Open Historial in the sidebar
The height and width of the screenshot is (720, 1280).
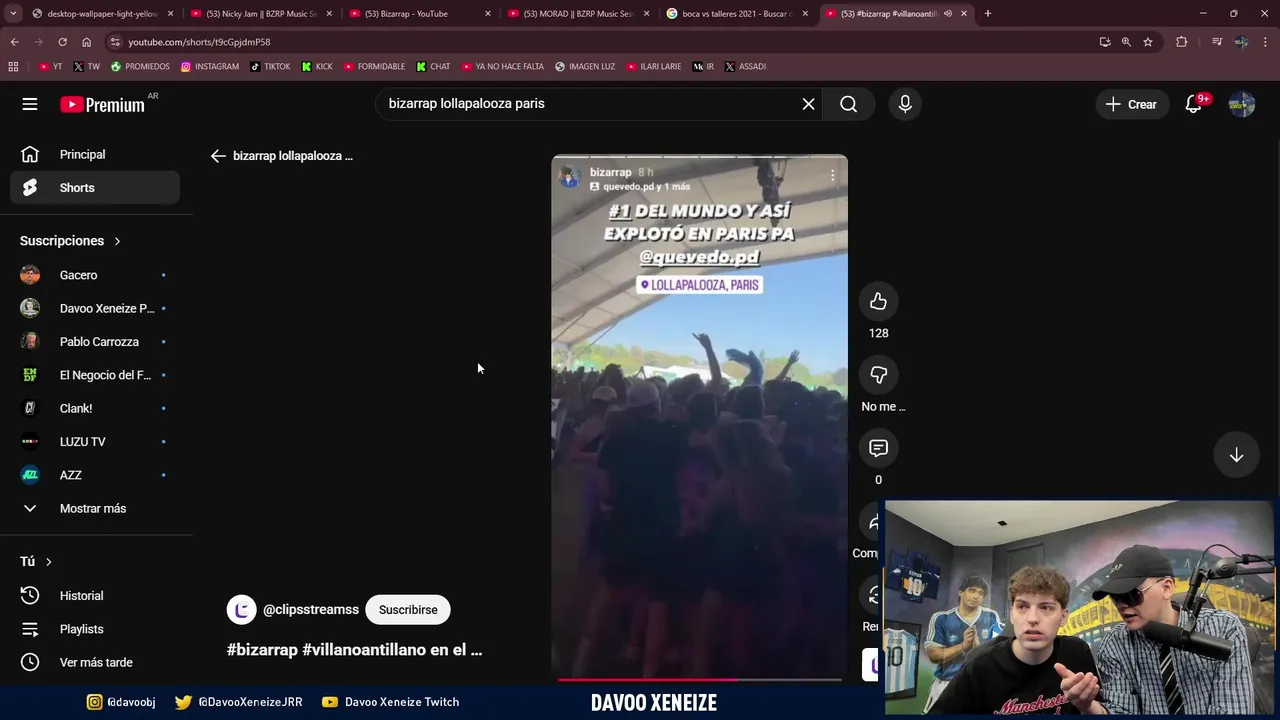pyautogui.click(x=95, y=596)
